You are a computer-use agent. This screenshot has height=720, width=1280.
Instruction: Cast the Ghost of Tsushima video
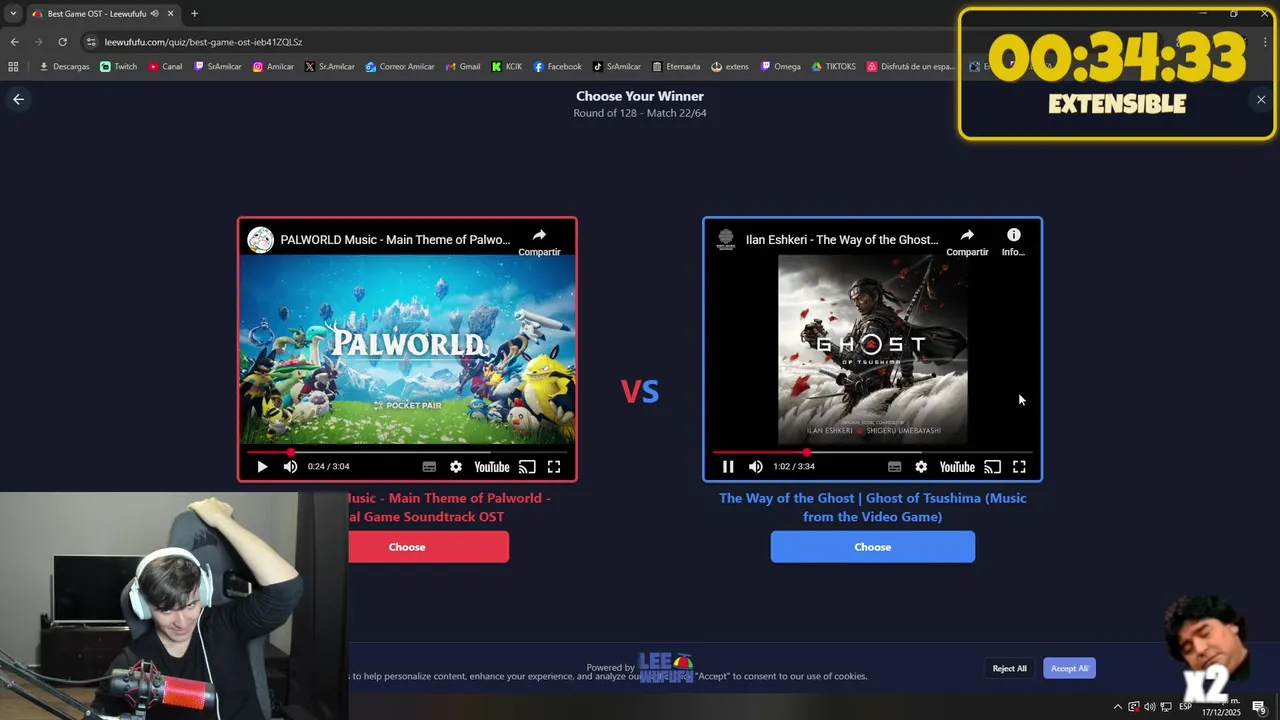pyautogui.click(x=992, y=467)
